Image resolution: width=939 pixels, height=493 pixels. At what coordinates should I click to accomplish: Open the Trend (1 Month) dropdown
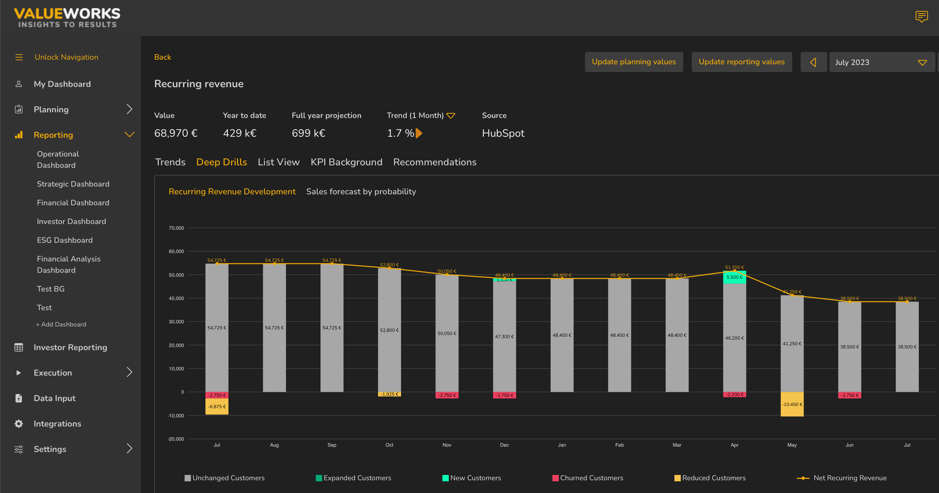[451, 116]
